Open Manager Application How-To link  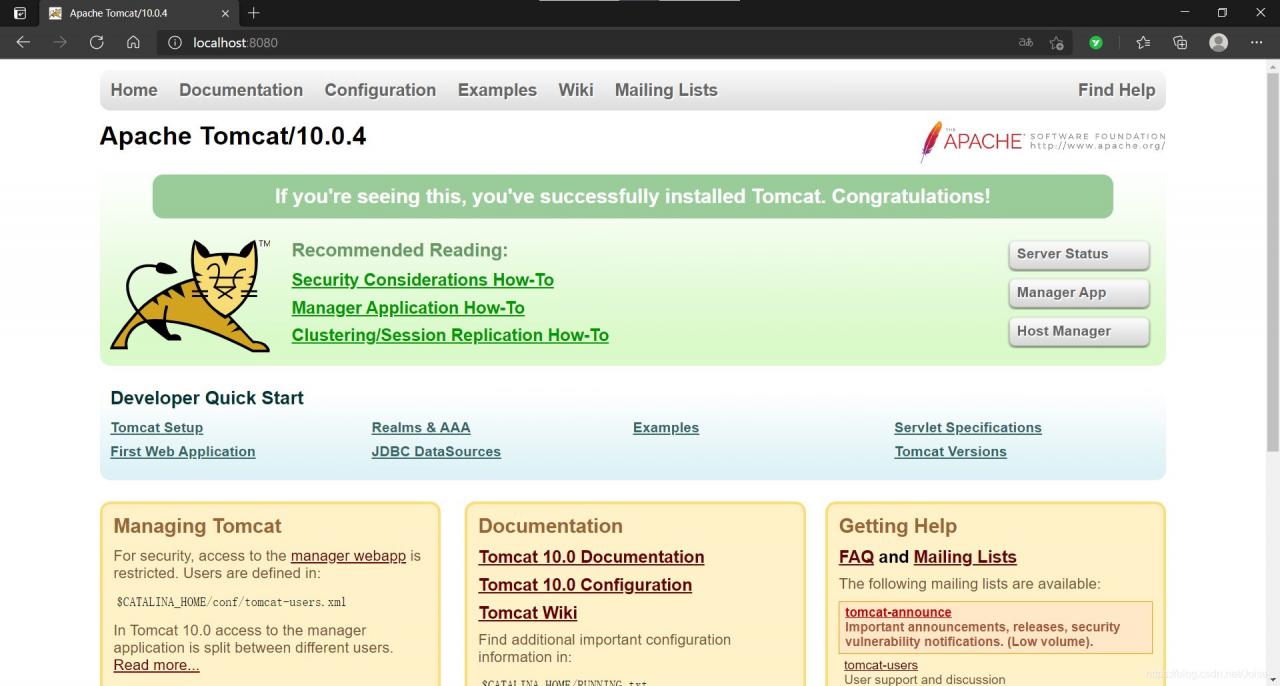pos(408,308)
